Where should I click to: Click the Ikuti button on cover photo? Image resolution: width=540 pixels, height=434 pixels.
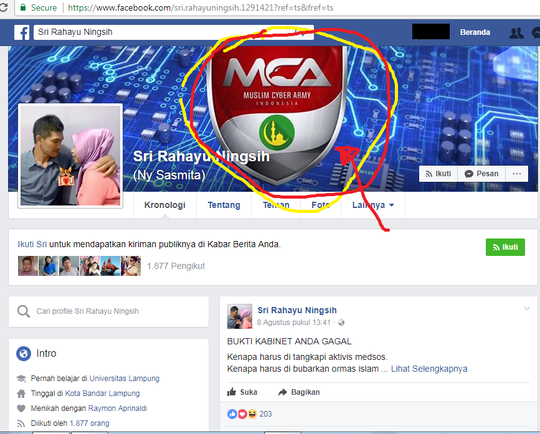438,174
